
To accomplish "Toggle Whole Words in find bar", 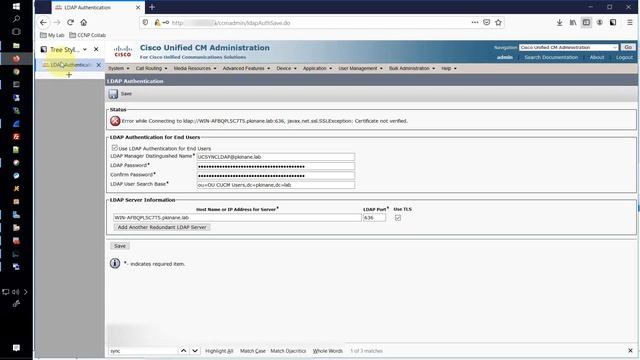I will pos(328,351).
